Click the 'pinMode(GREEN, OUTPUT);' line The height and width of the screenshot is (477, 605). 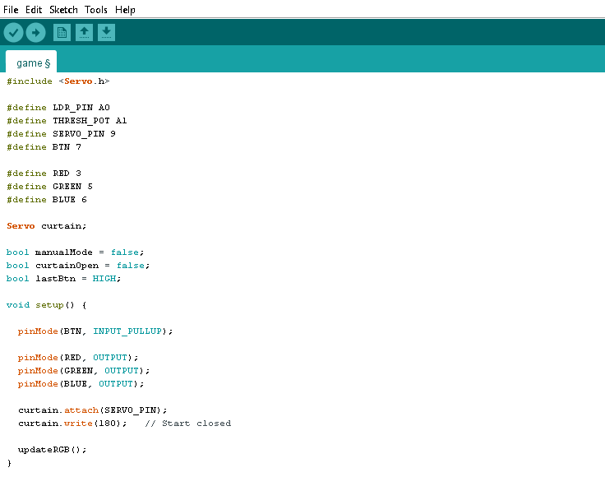(84, 370)
